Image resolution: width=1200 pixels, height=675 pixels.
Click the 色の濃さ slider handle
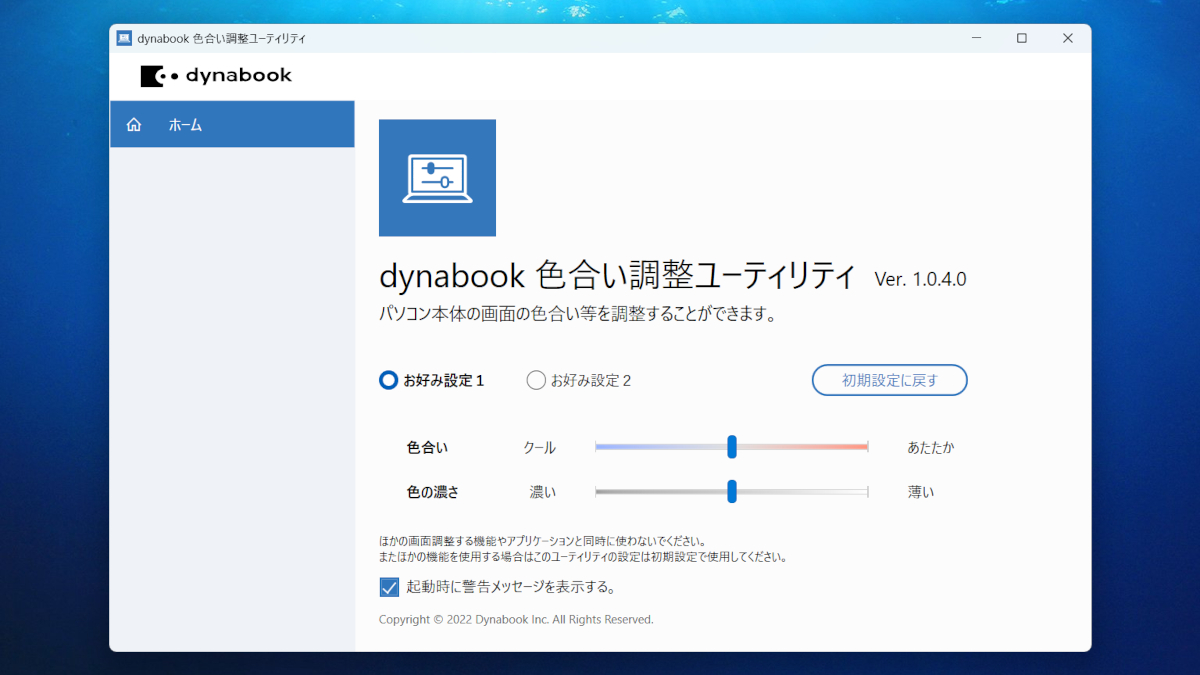[733, 491]
